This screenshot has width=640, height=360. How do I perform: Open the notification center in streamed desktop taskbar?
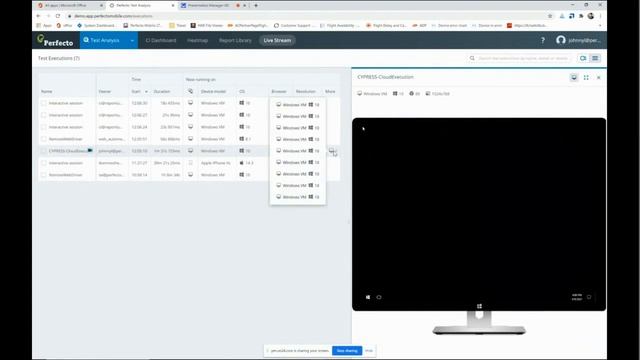(x=589, y=297)
